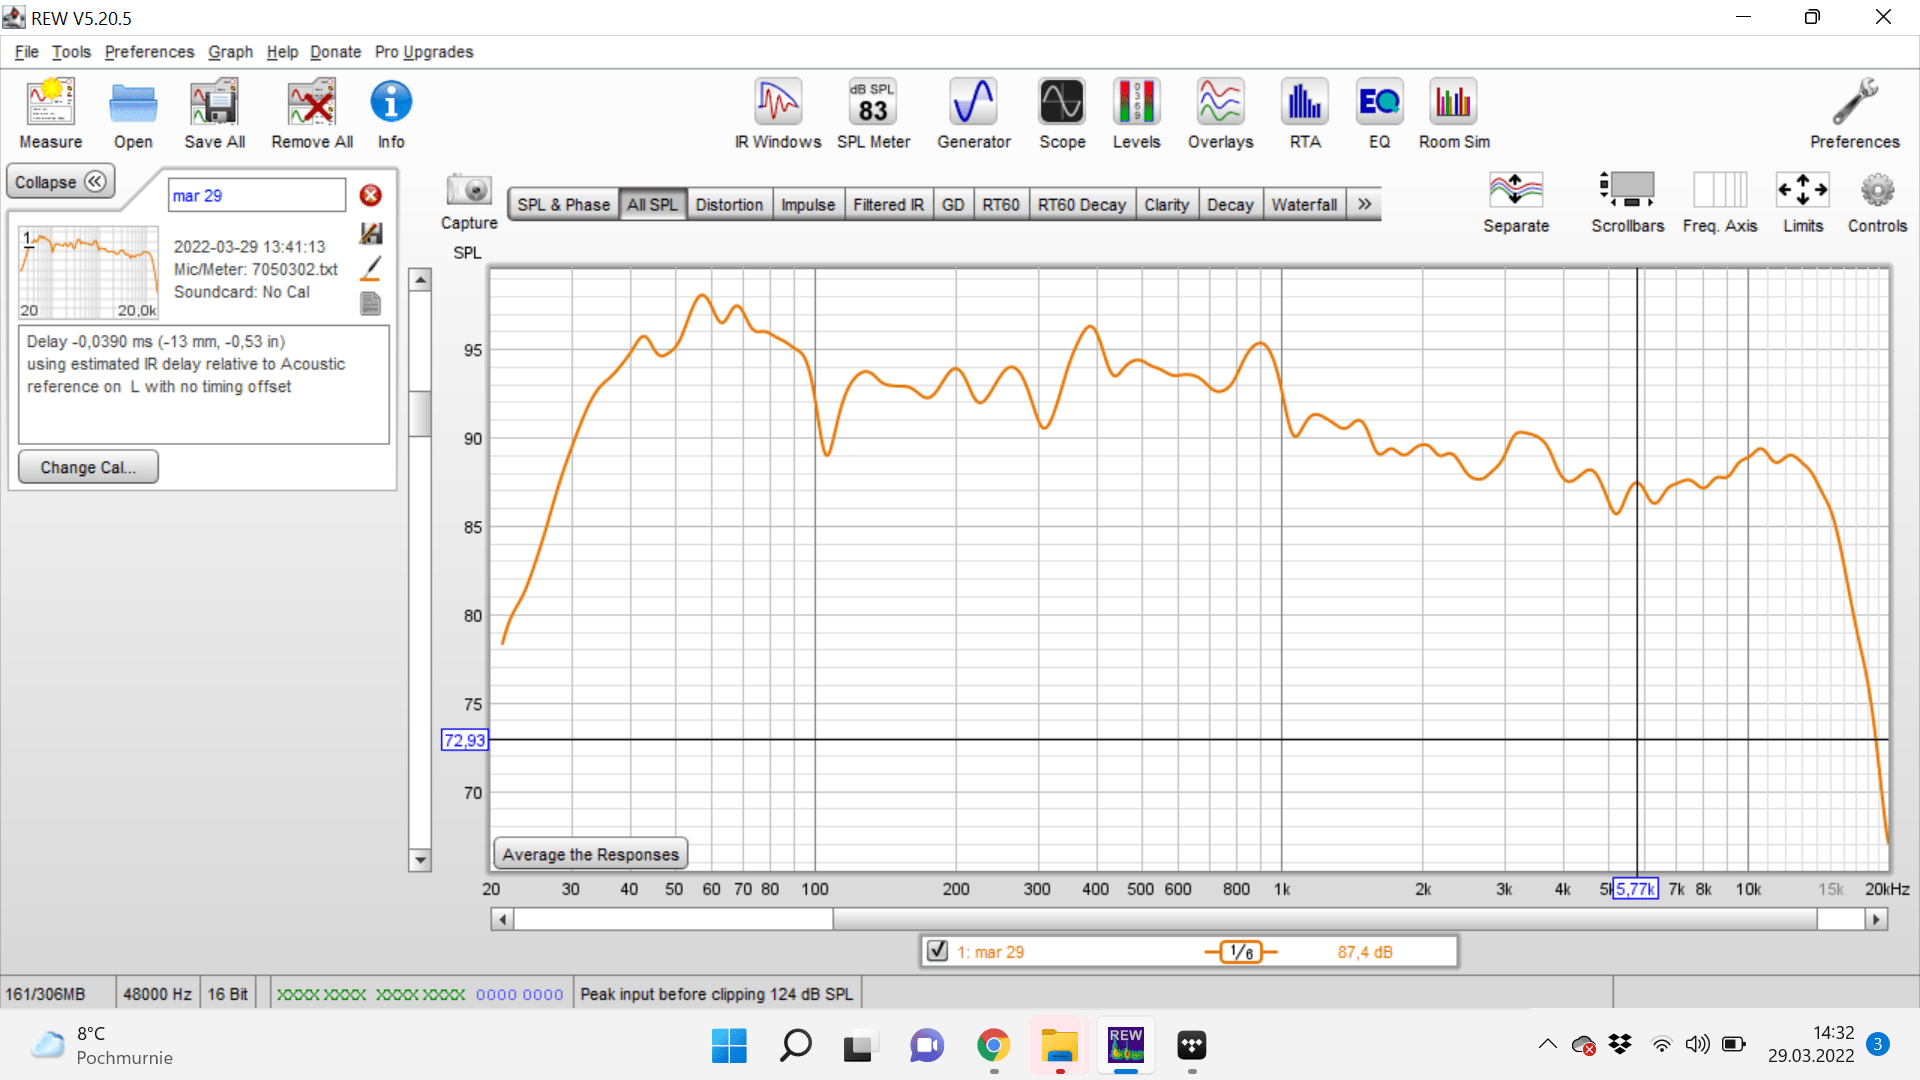The image size is (1920, 1080).
Task: Open the weather widget showing 8°C
Action: (102, 1045)
